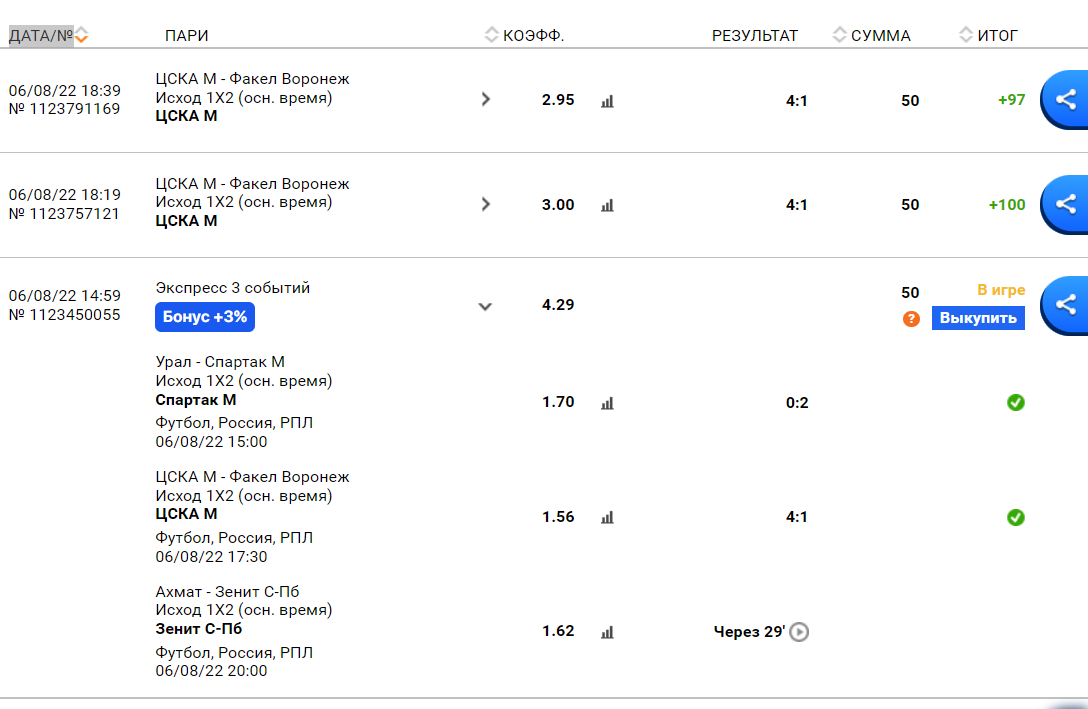Click the Урал - Спартак М match name
1088x709 pixels.
(x=220, y=362)
